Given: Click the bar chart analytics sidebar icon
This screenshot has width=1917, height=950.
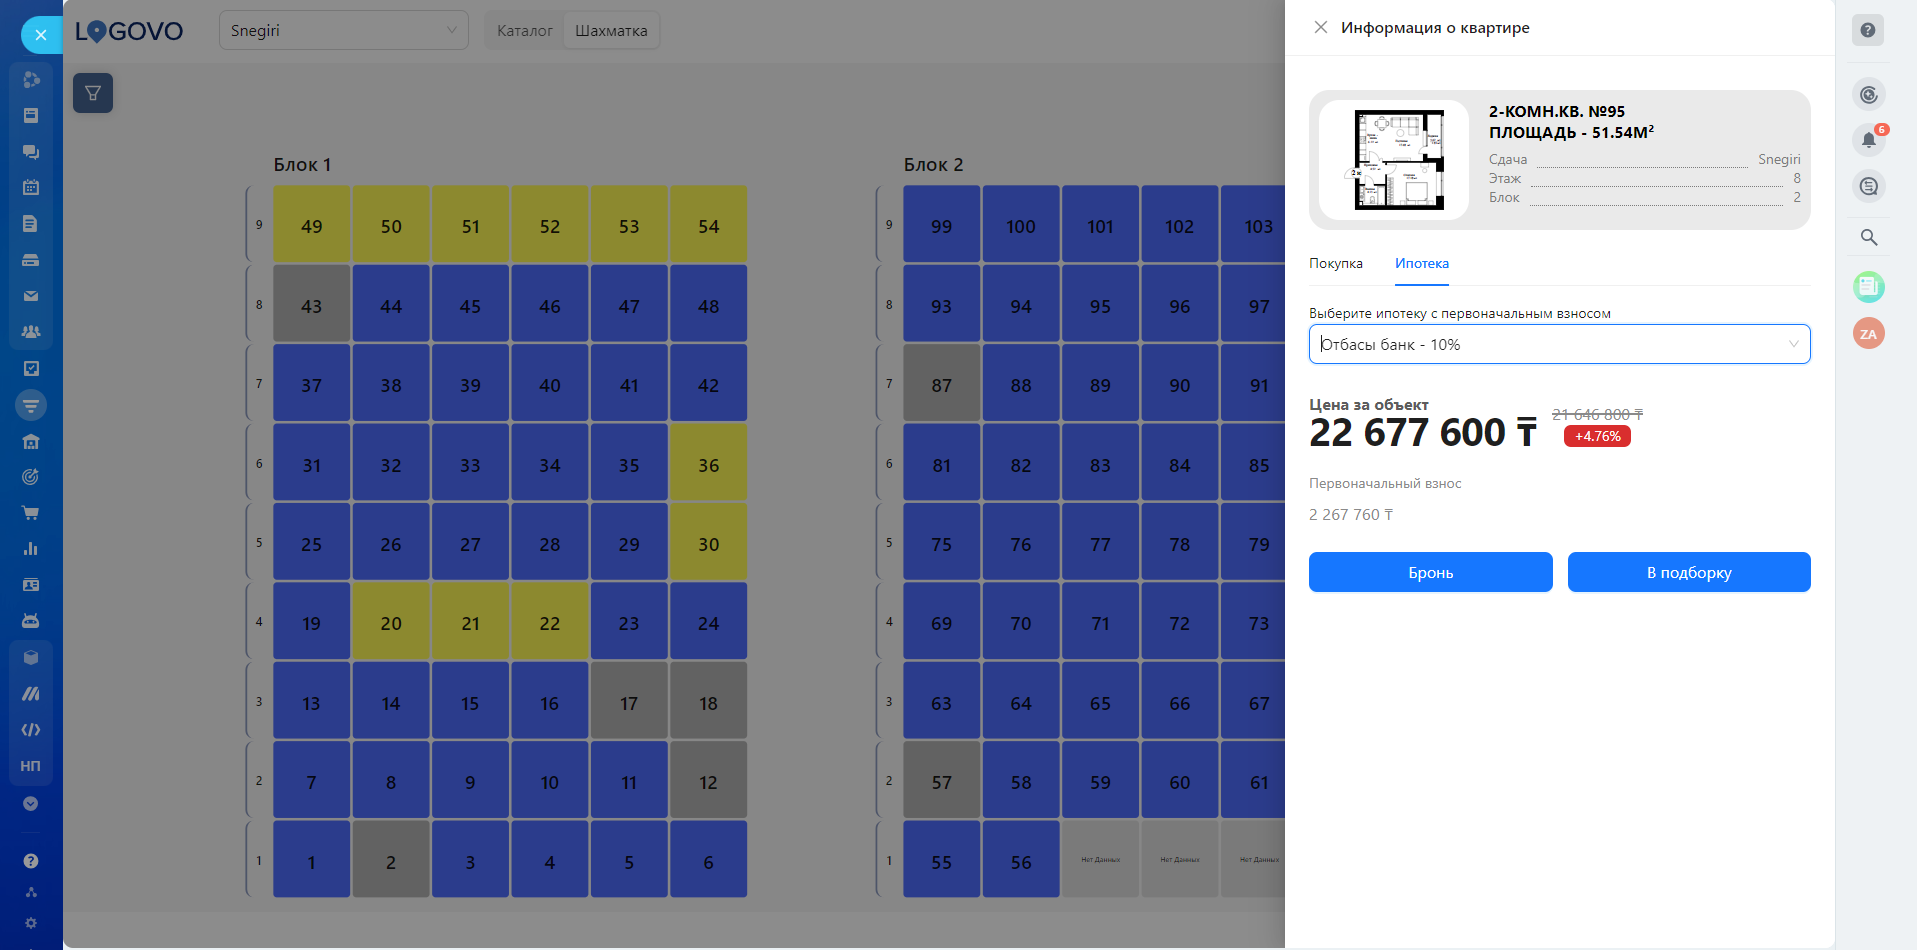Looking at the screenshot, I should click(x=31, y=549).
